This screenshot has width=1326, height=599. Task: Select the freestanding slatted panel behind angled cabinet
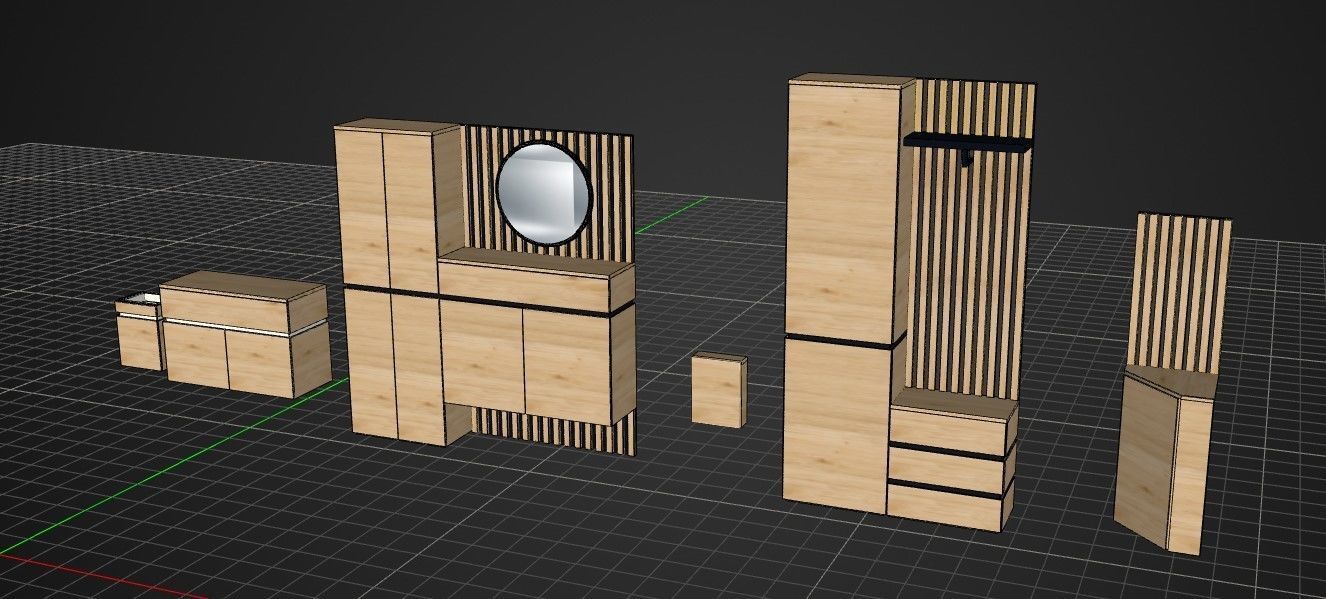coord(1180,293)
